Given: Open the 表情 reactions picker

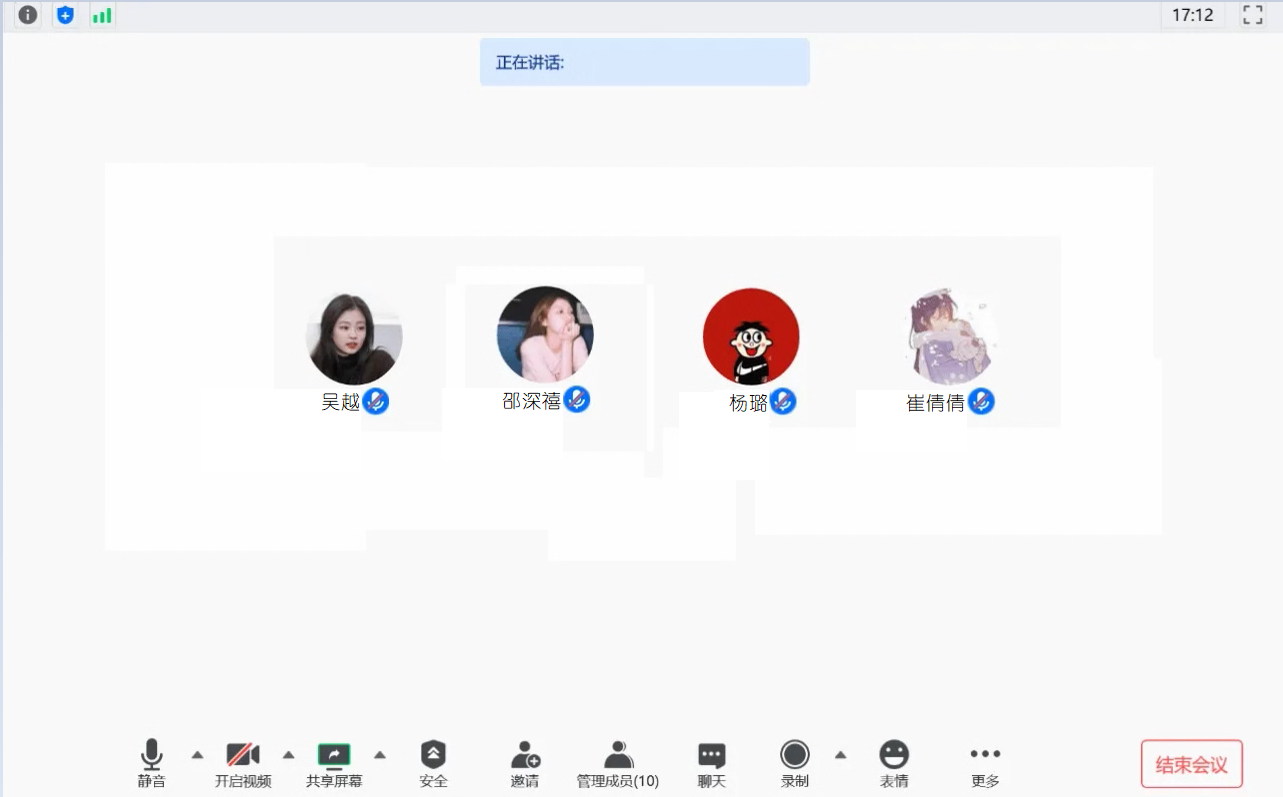Looking at the screenshot, I should (894, 764).
